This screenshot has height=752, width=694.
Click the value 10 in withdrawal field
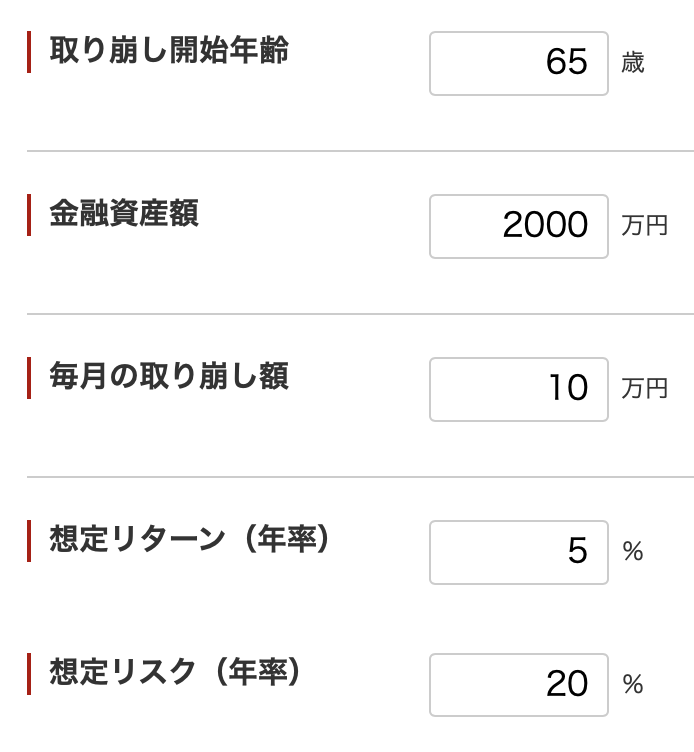point(569,388)
